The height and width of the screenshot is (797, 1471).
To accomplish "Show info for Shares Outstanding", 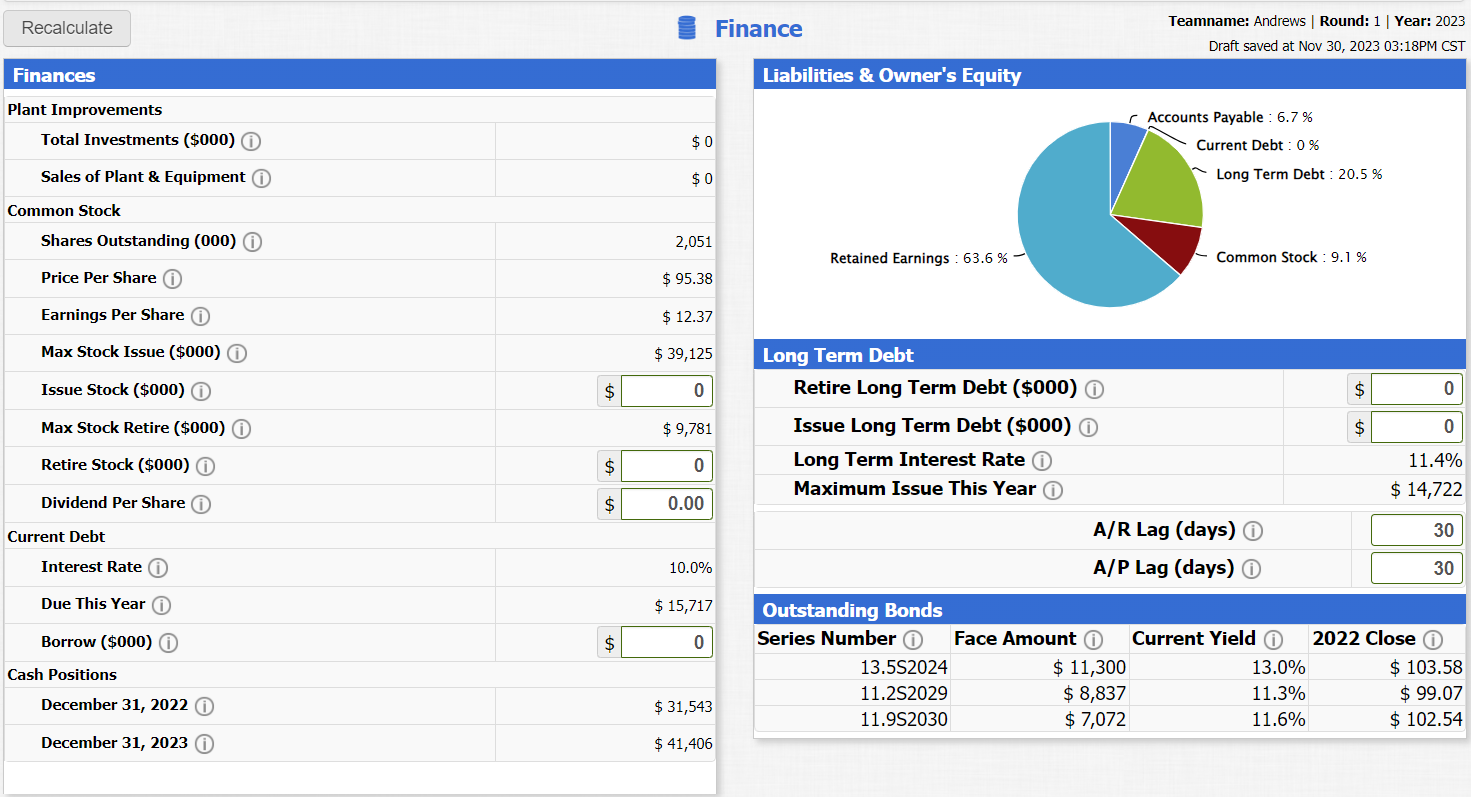I will click(253, 242).
